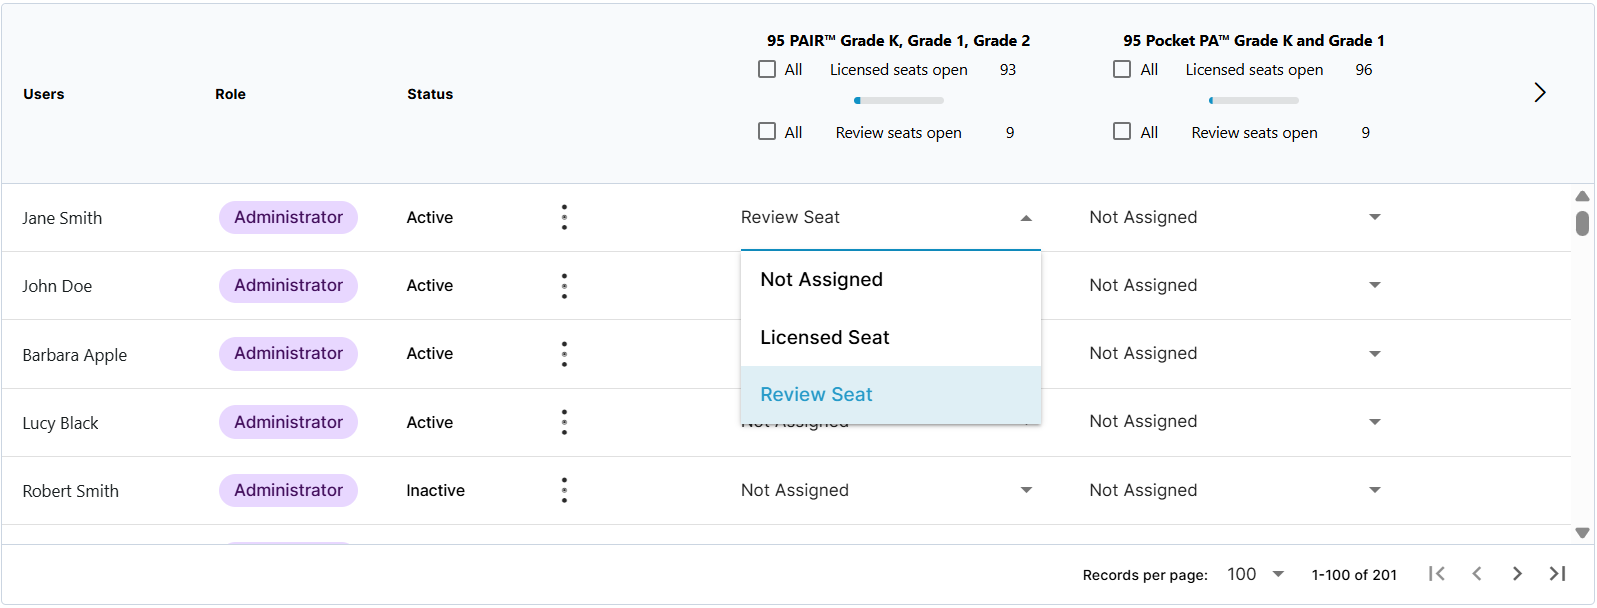This screenshot has height=608, width=1597.
Task: Open the three-dot menu for Jane Smith
Action: pyautogui.click(x=564, y=217)
